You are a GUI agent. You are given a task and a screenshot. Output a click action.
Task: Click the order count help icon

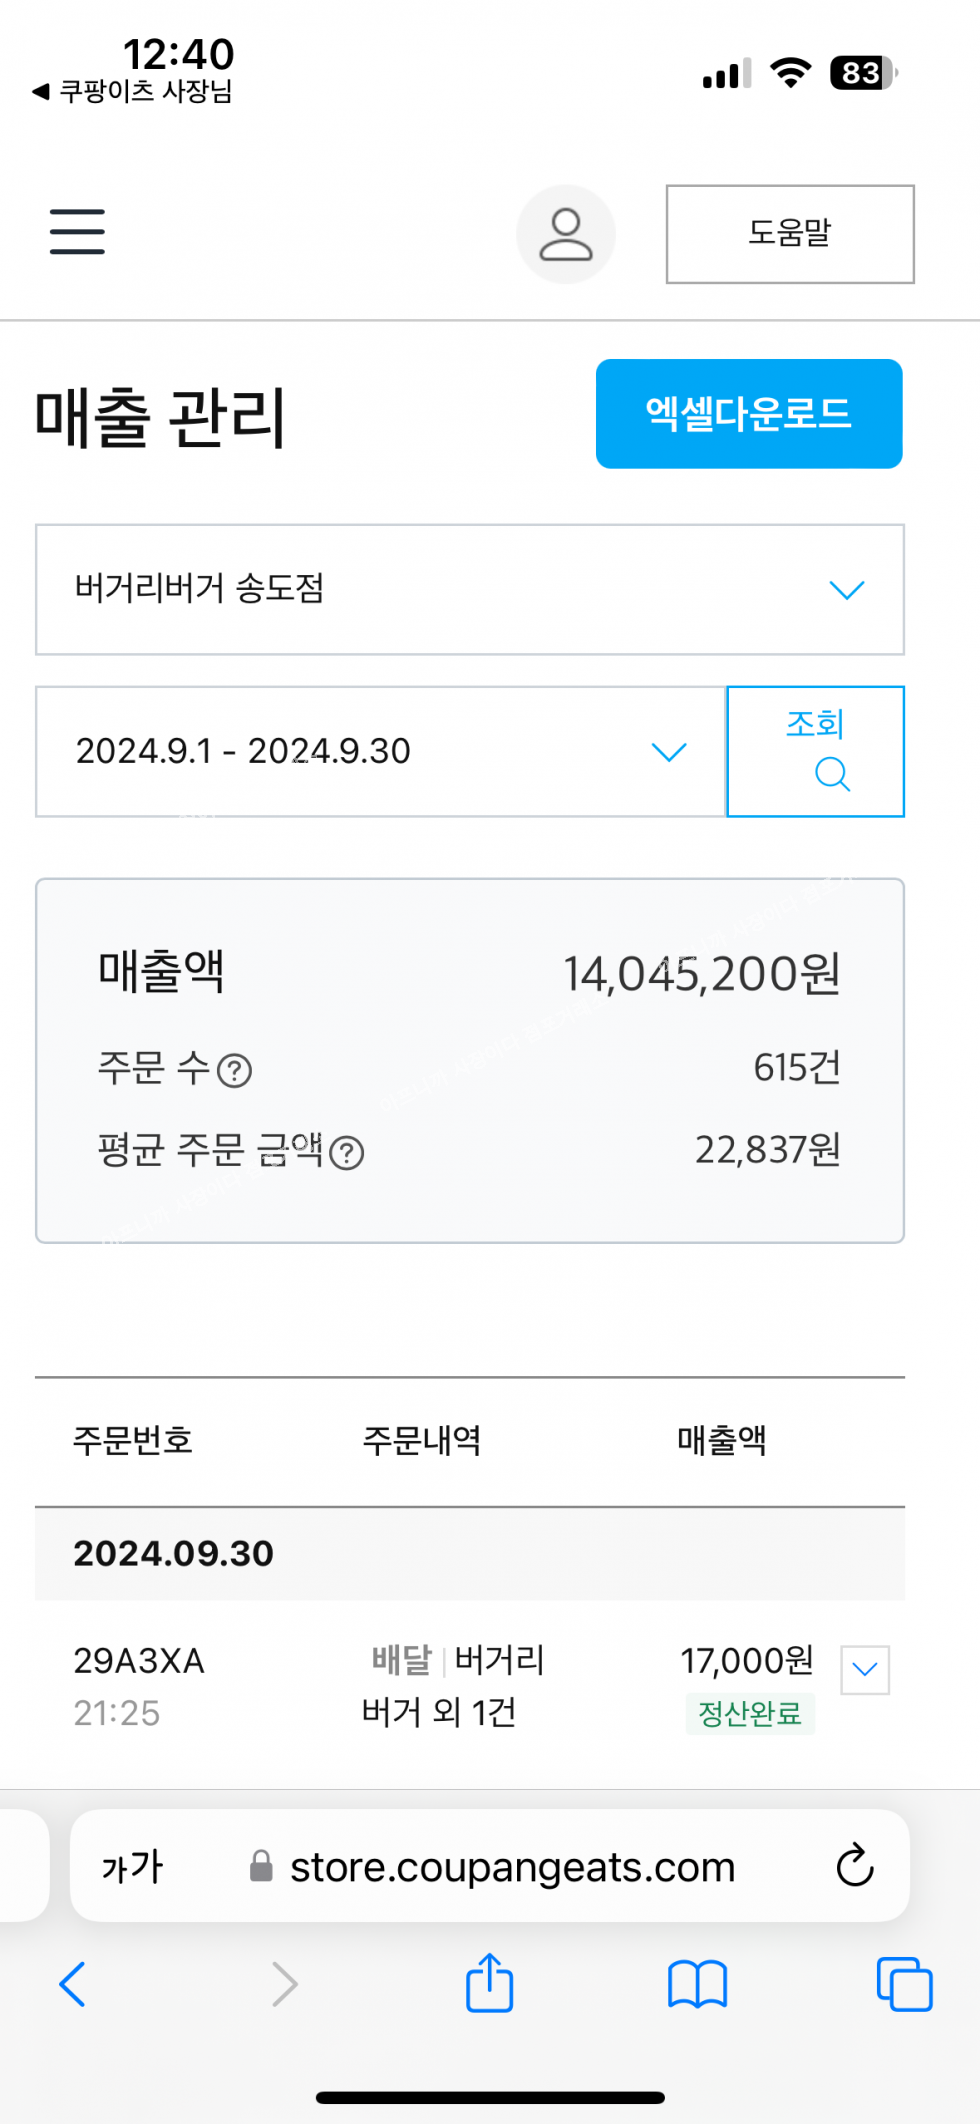[x=235, y=1071]
